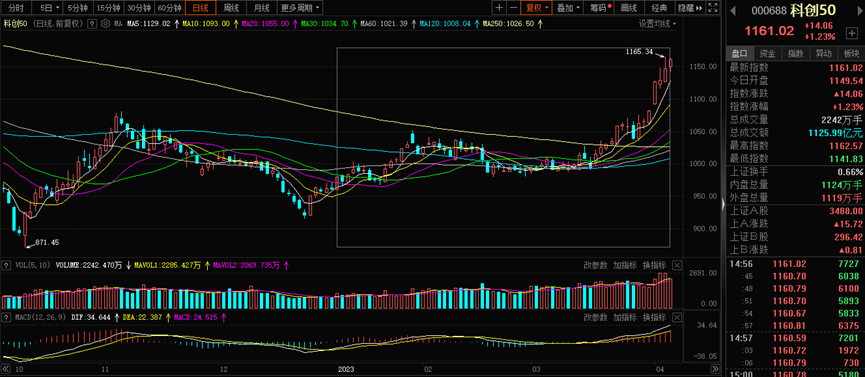
Task: Toggle 隐藏 to hide side panel
Action: pos(690,8)
